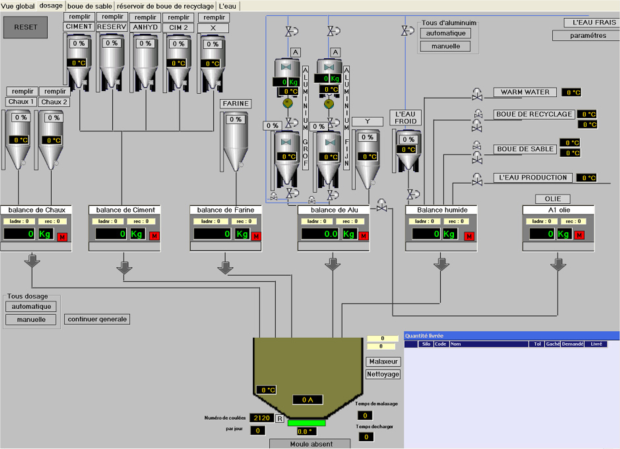The image size is (620, 449).
Task: Open the paramètres button
Action: click(x=588, y=36)
